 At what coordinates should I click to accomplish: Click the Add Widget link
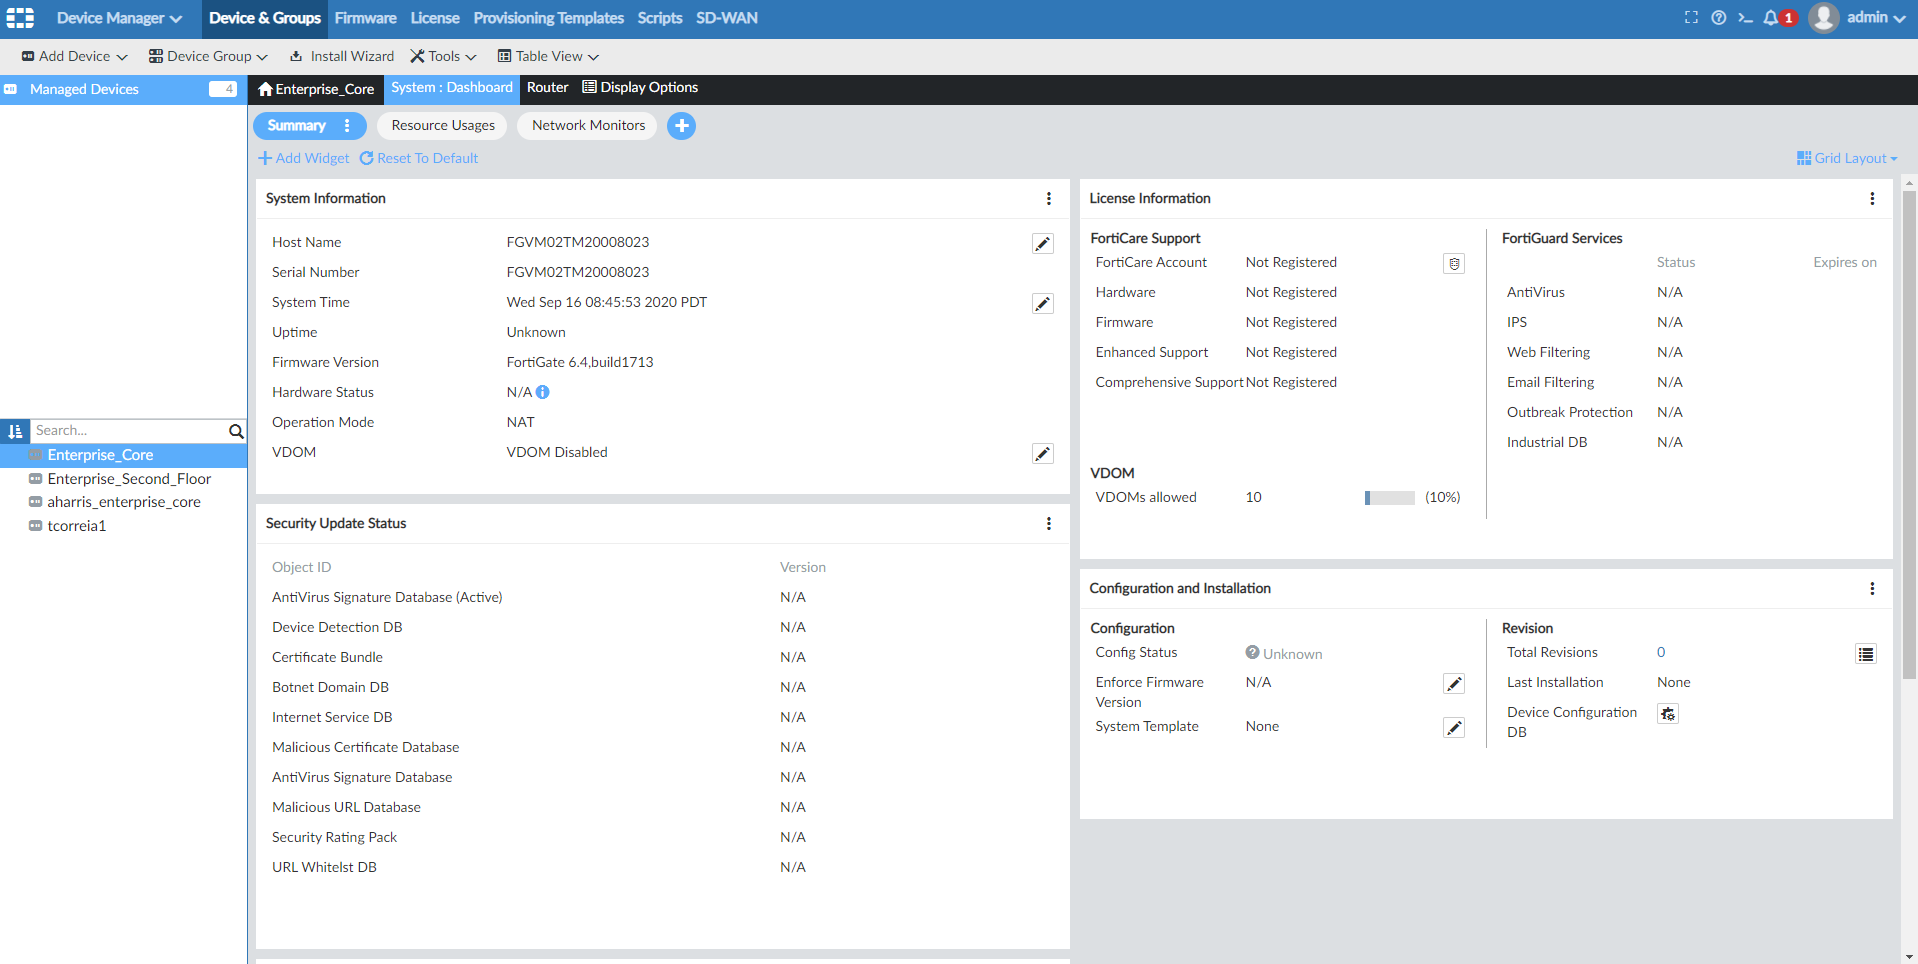click(x=304, y=158)
